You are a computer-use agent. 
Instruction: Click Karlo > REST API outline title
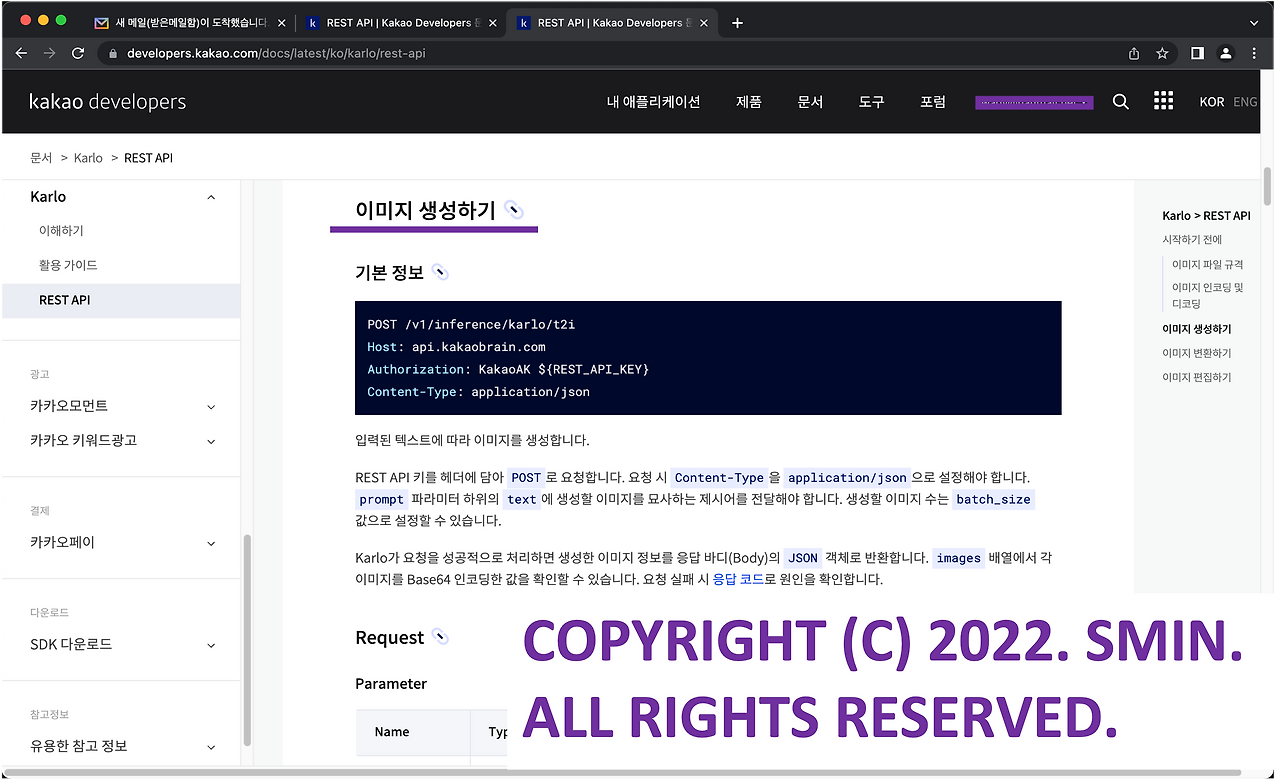click(x=1206, y=216)
